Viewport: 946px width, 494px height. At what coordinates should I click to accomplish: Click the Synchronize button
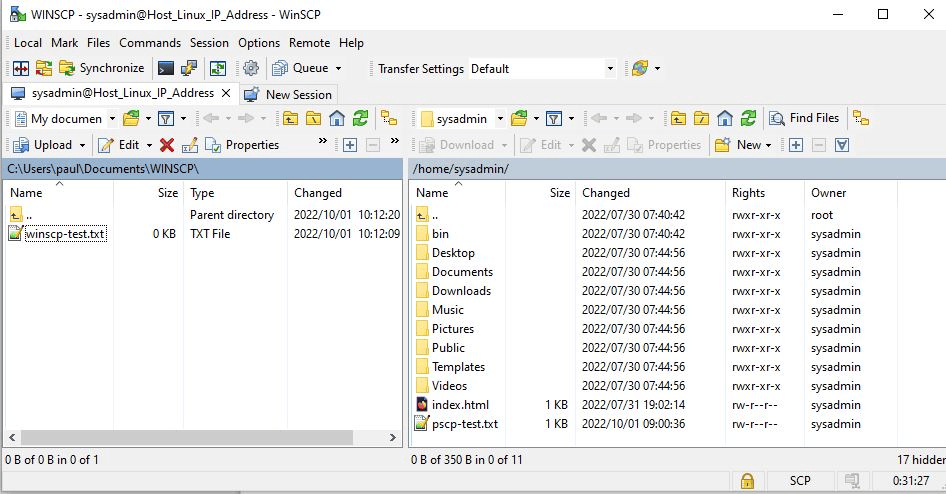pyautogui.click(x=102, y=69)
